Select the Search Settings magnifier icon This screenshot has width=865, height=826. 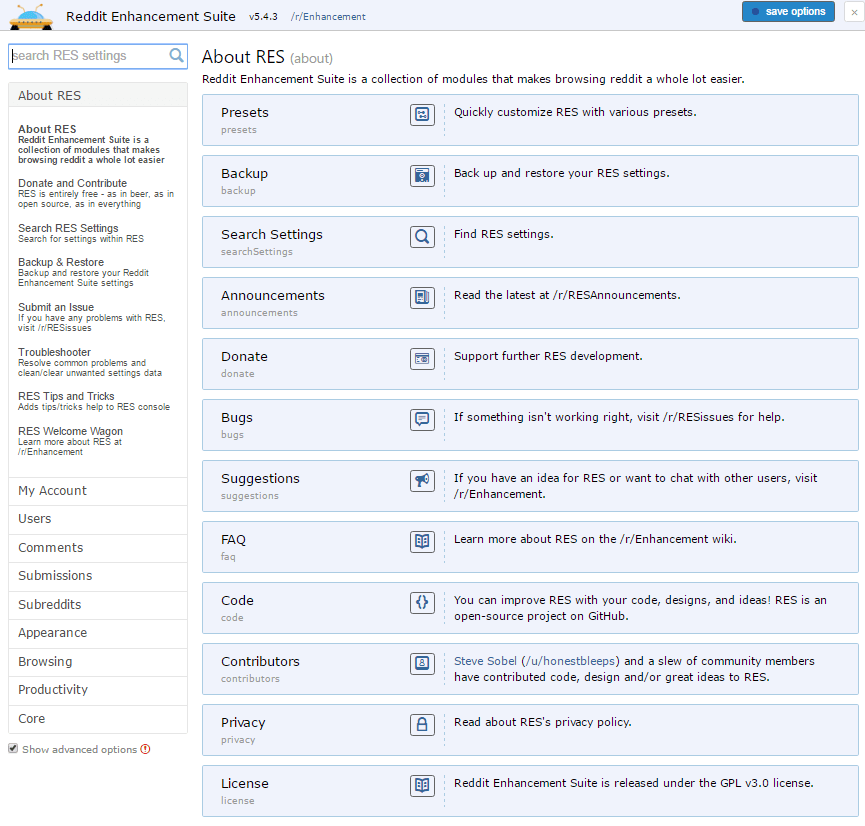click(x=422, y=237)
